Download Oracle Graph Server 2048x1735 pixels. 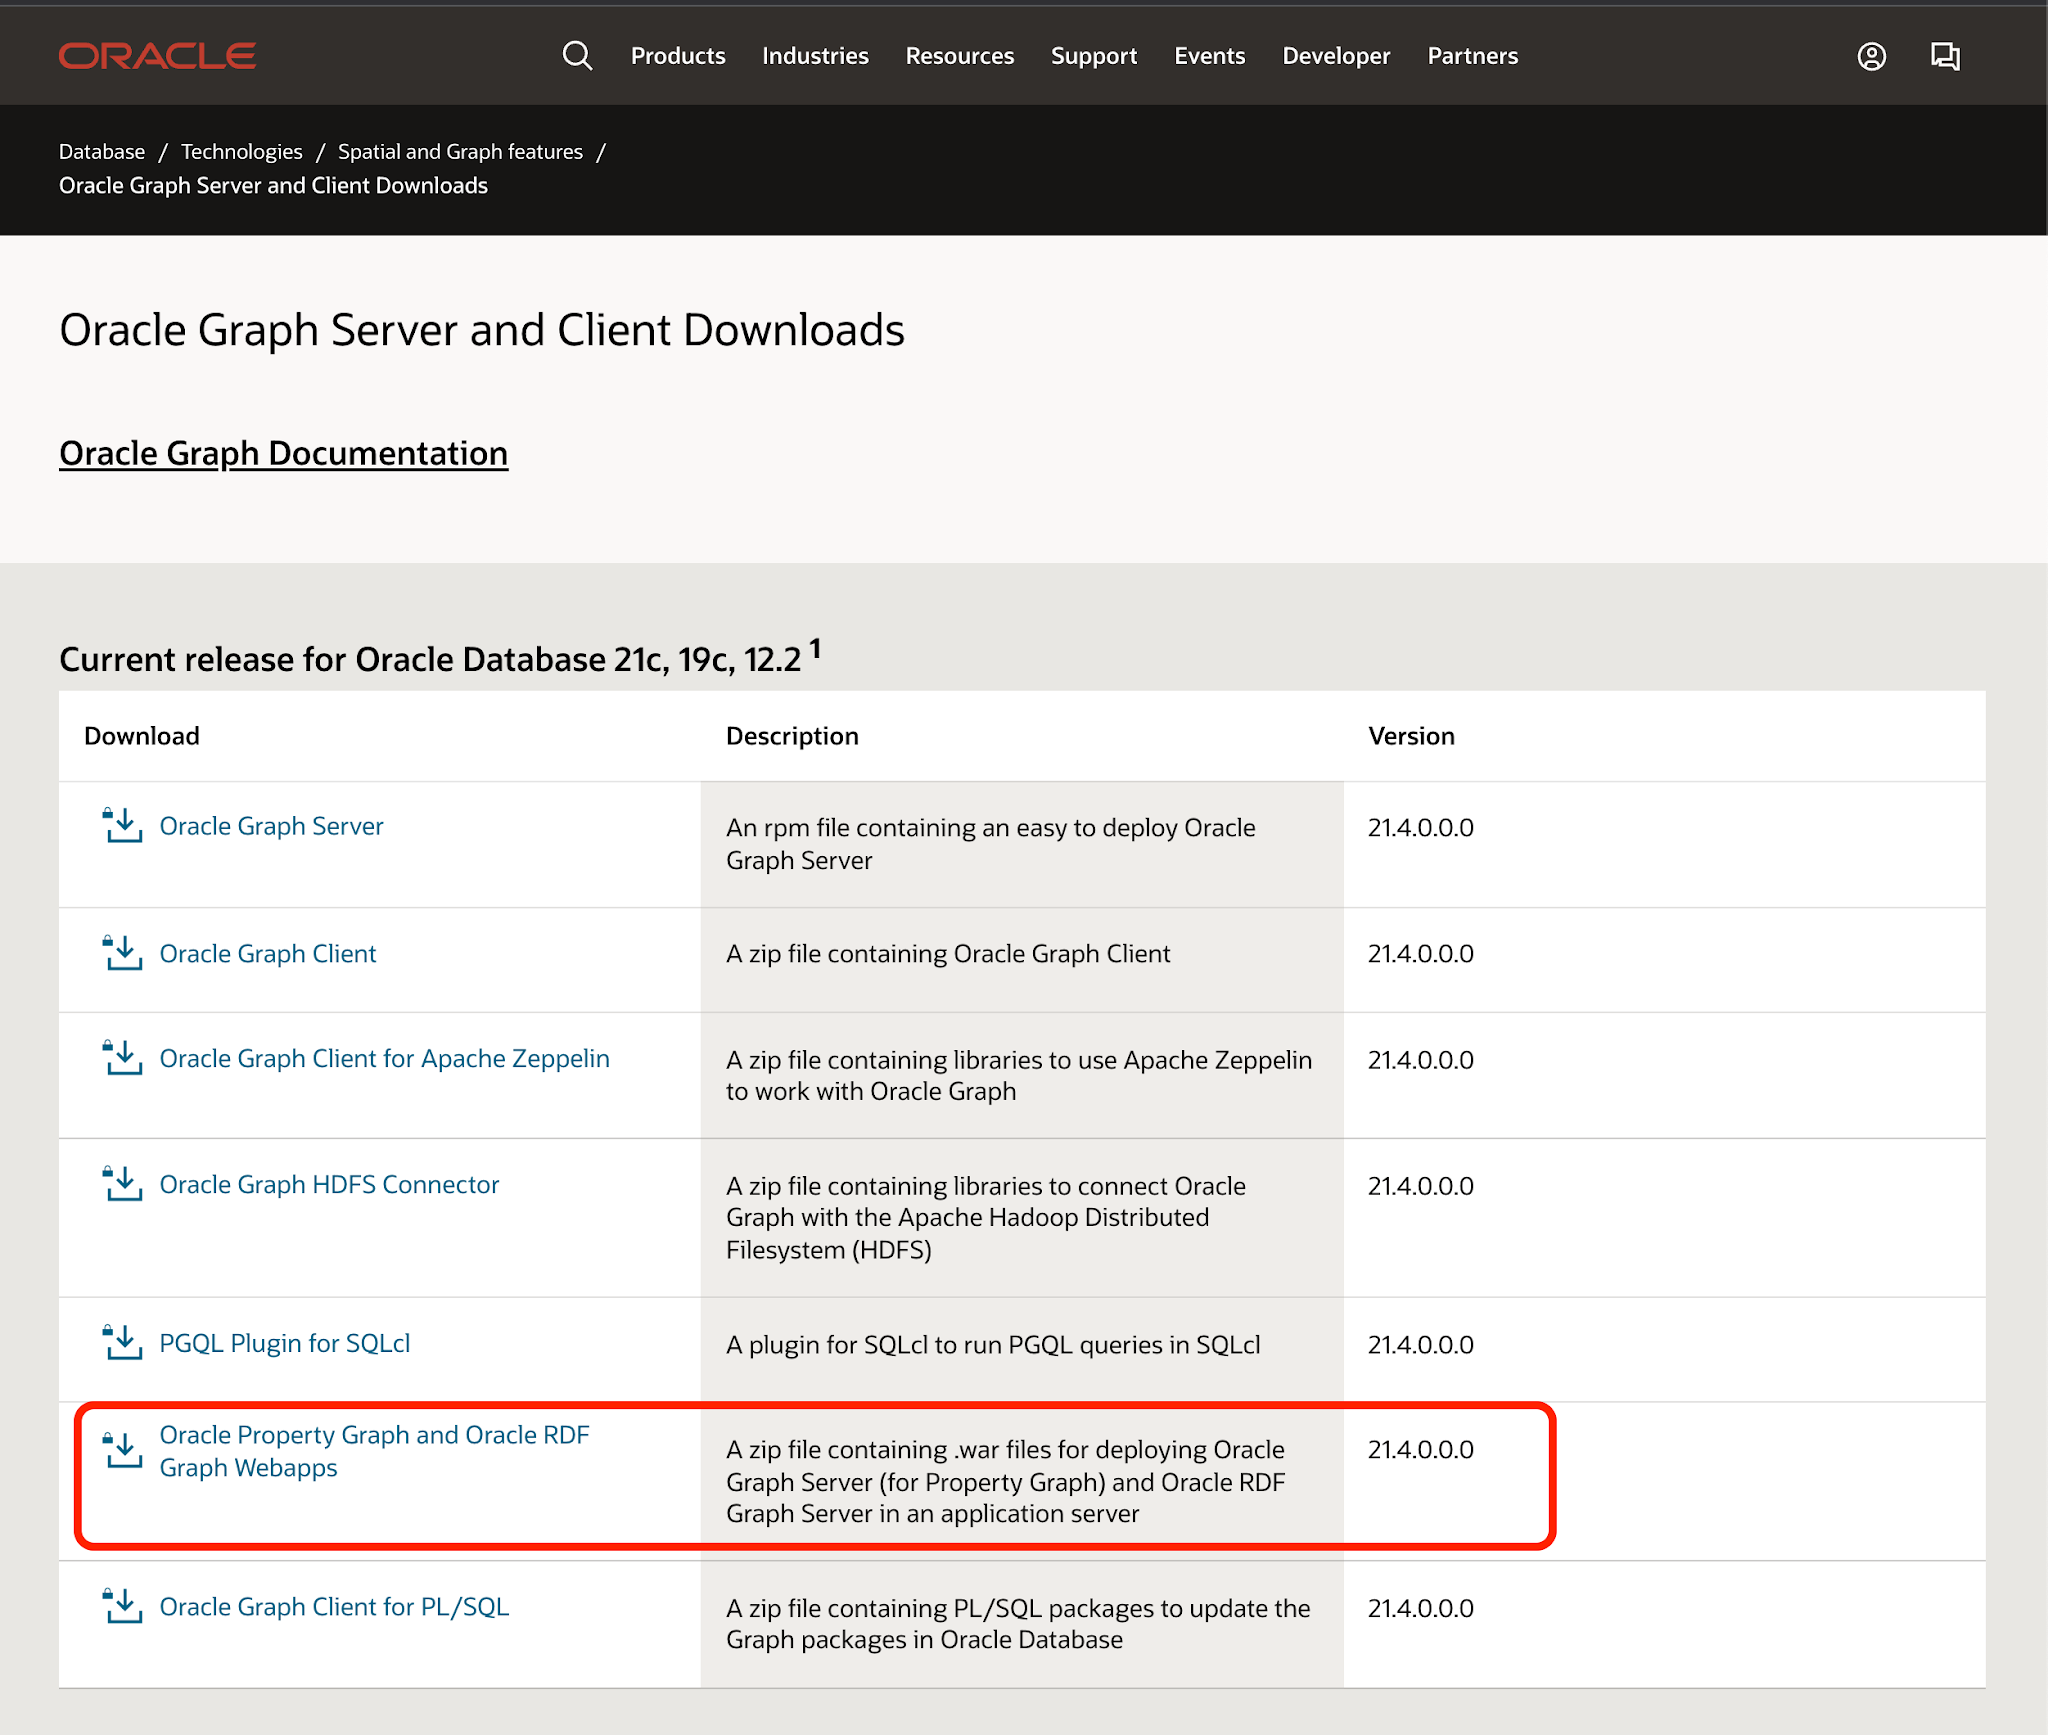(271, 826)
